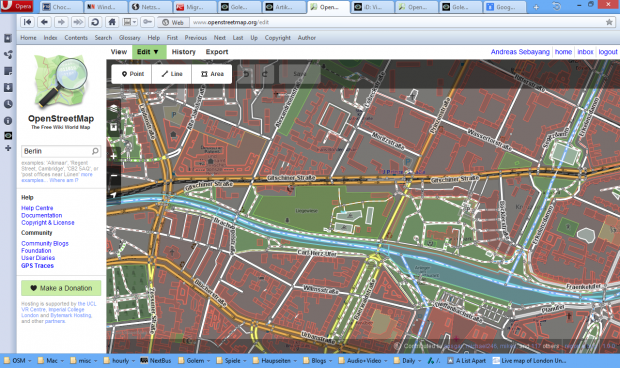The width and height of the screenshot is (620, 368).
Task: Open the Documentation link
Action: pos(42,215)
